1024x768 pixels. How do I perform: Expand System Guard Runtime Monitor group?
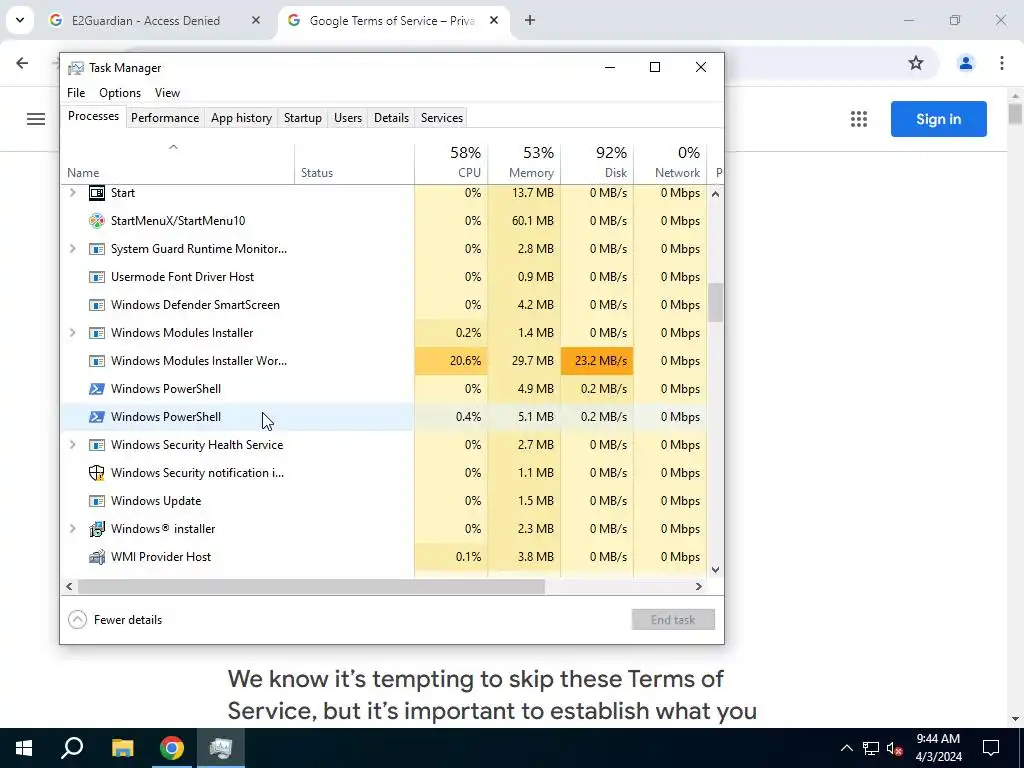72,249
